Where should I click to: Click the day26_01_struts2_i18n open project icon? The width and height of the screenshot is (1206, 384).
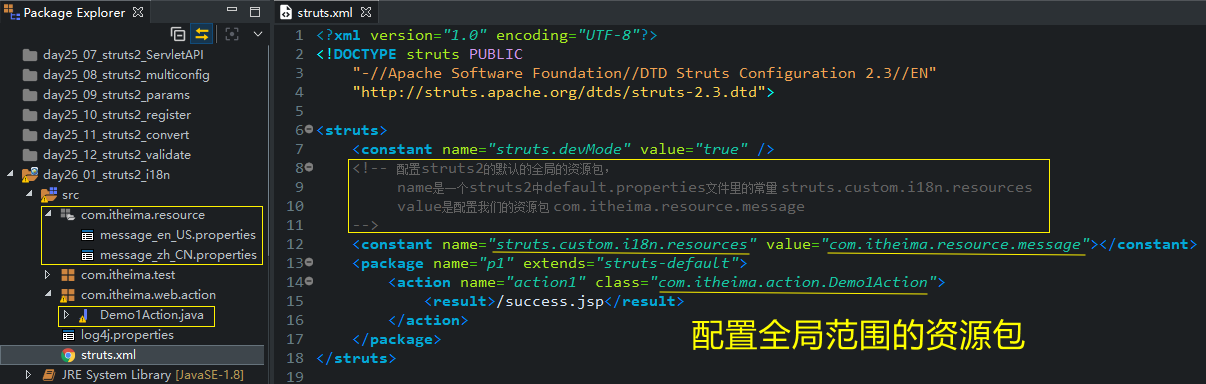(30, 175)
